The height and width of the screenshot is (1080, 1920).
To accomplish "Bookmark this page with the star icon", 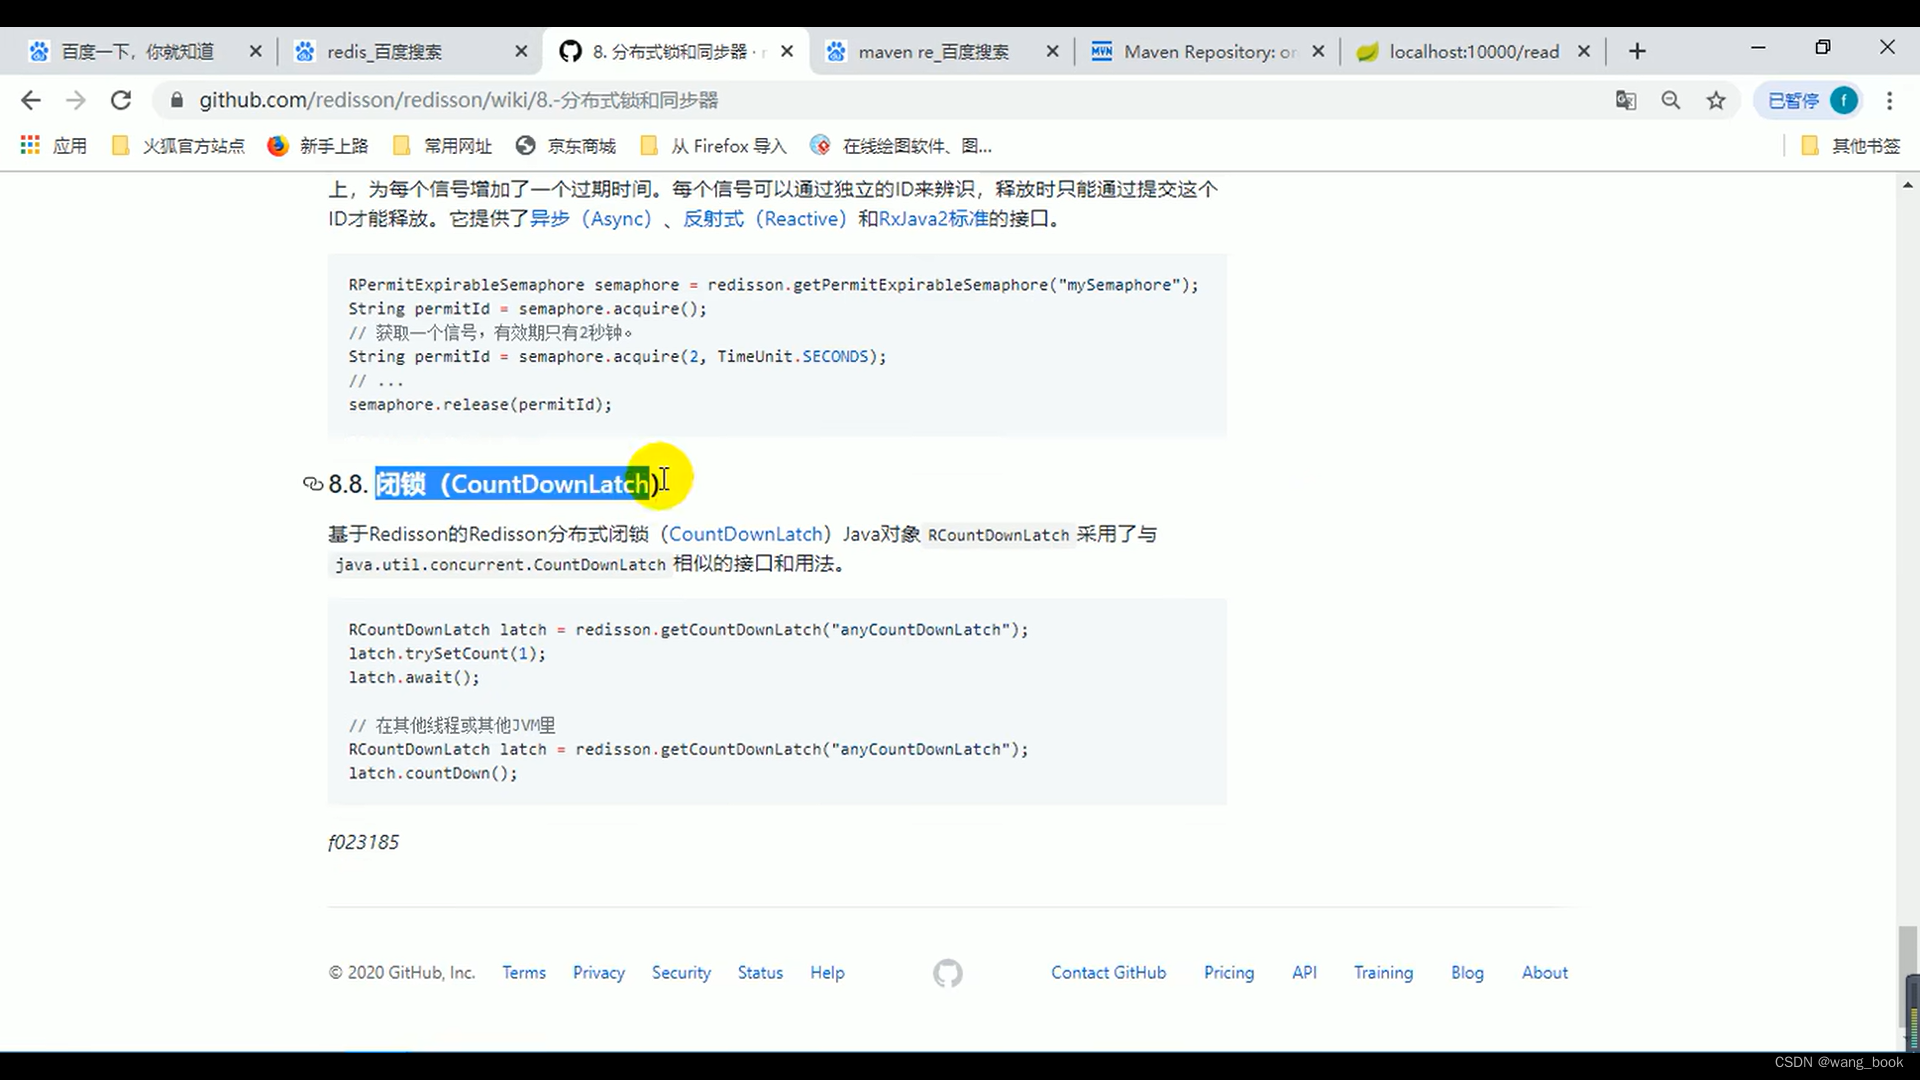I will coord(1716,100).
